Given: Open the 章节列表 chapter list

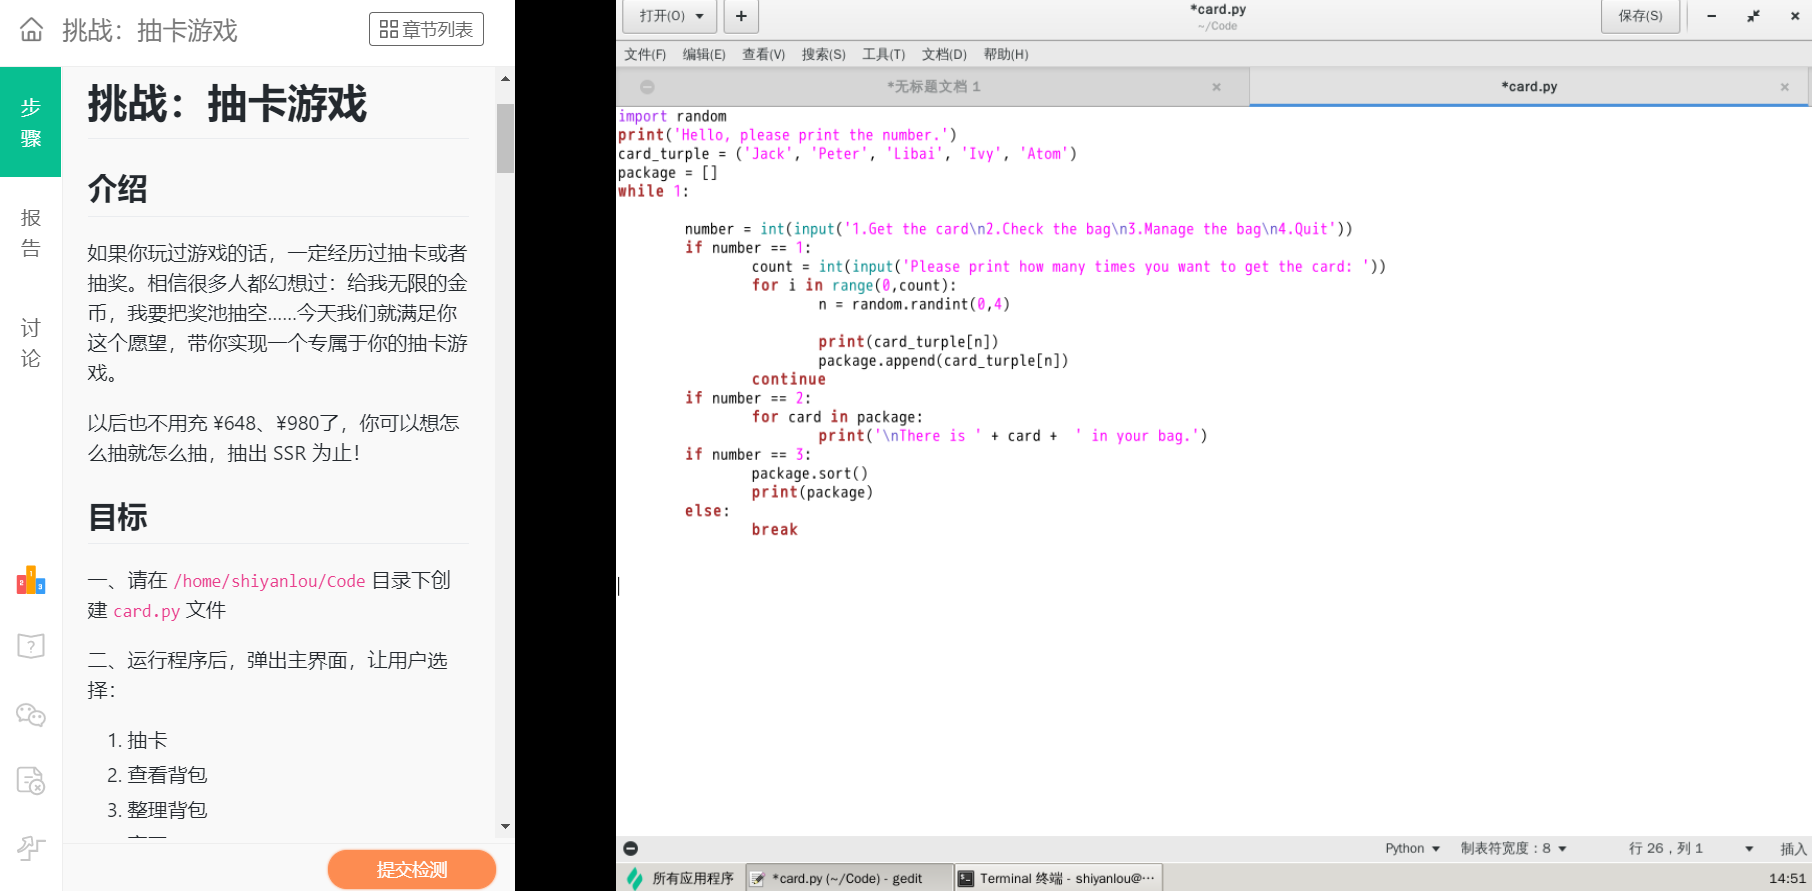Looking at the screenshot, I should pos(426,29).
